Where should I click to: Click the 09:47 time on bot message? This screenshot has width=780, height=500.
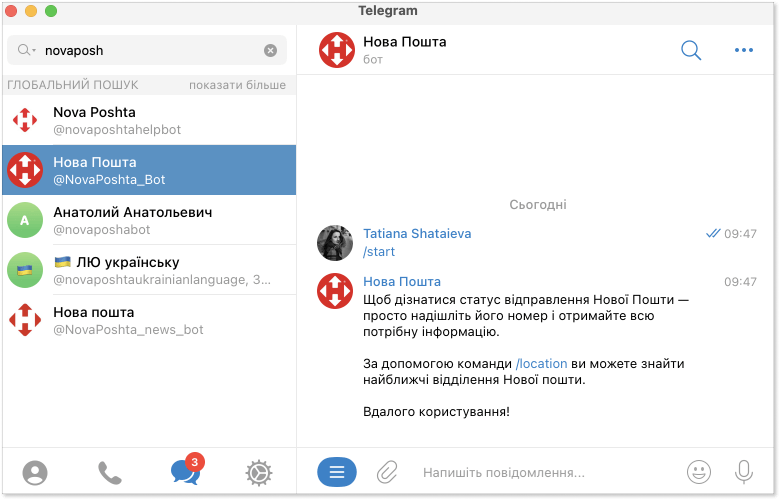740,282
